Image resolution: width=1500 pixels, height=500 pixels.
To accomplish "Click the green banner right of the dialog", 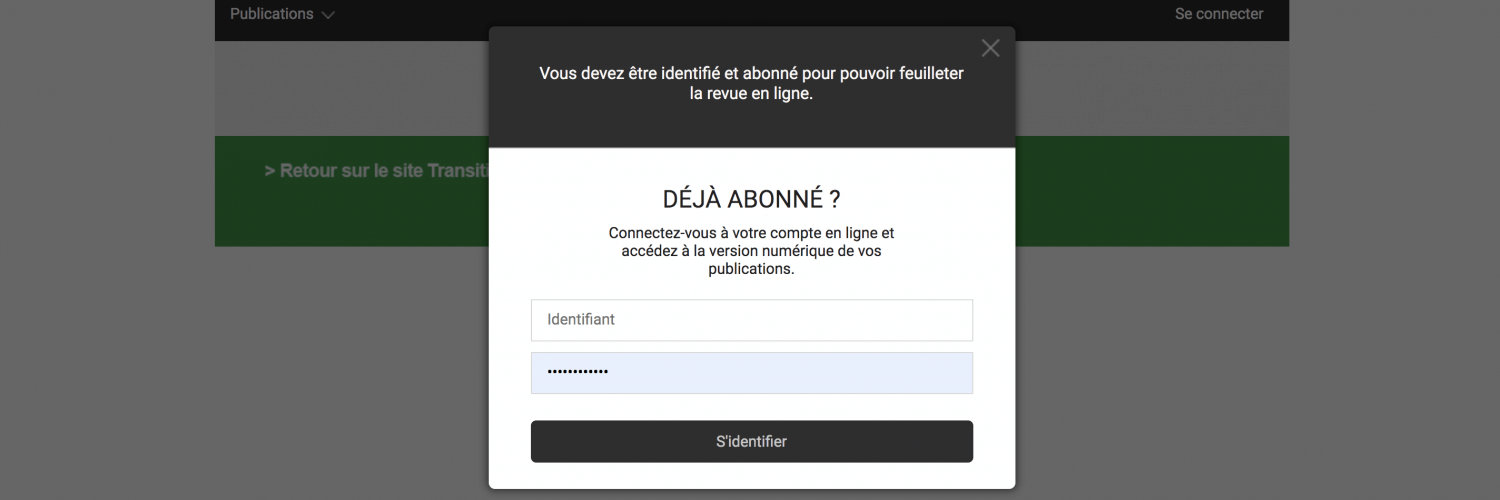I will [1150, 190].
